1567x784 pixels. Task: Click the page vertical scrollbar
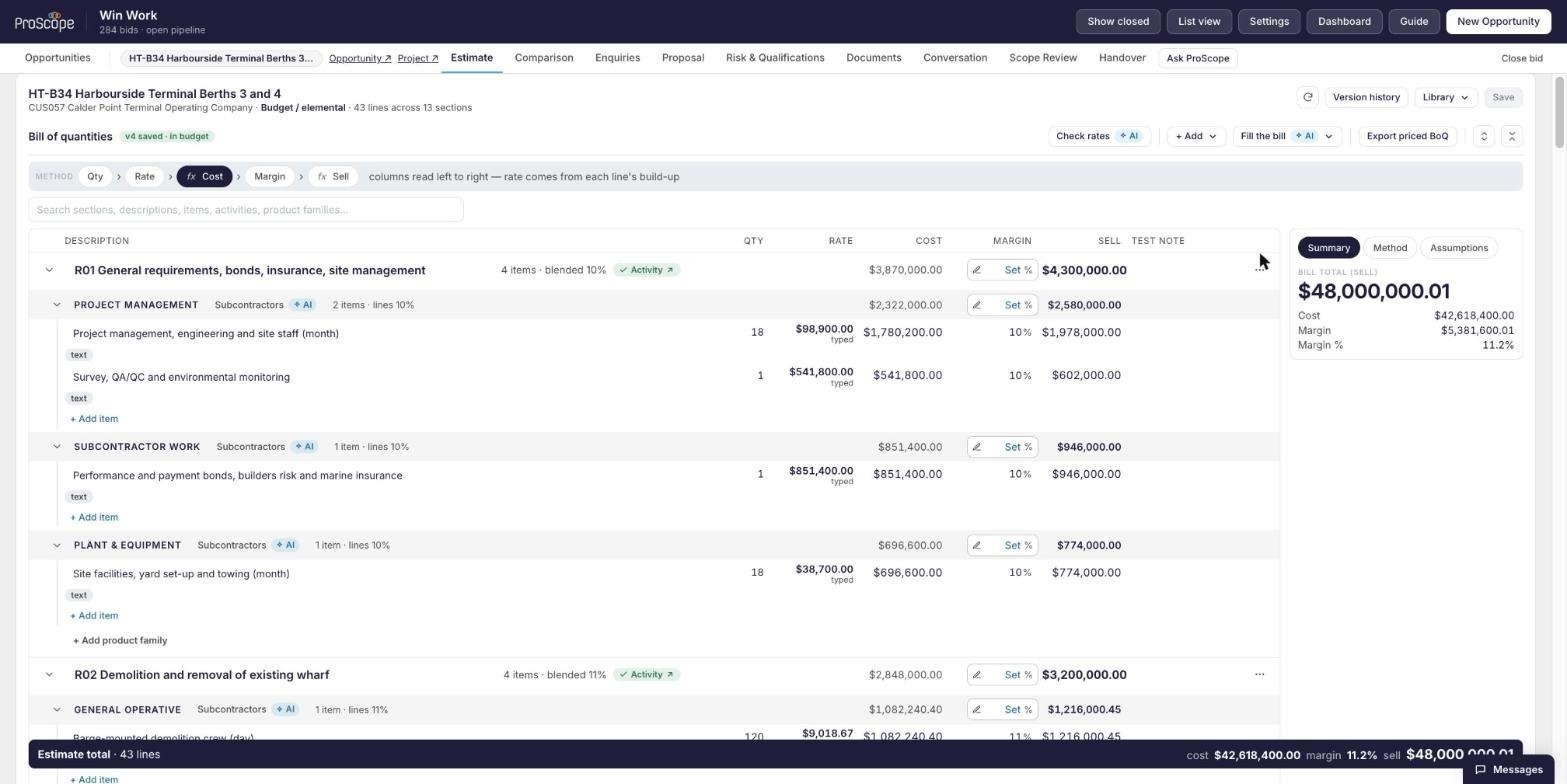pos(1559,113)
